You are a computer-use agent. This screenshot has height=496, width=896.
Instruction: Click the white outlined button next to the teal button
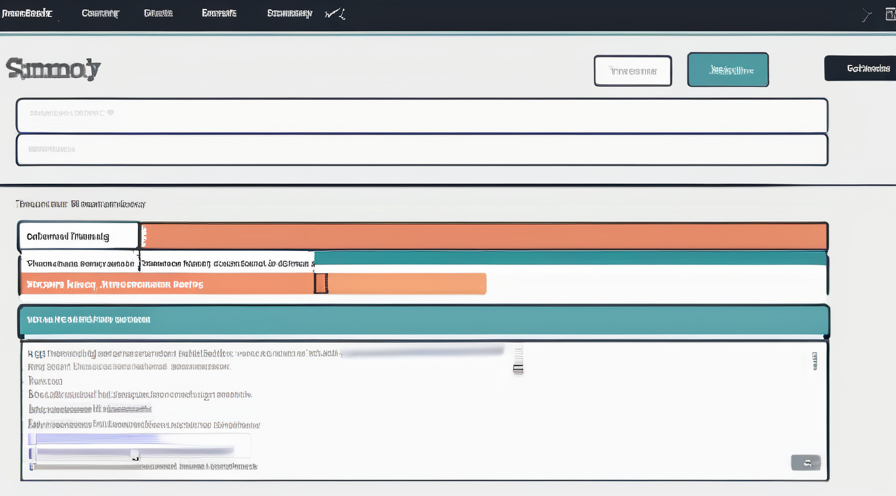(x=634, y=71)
